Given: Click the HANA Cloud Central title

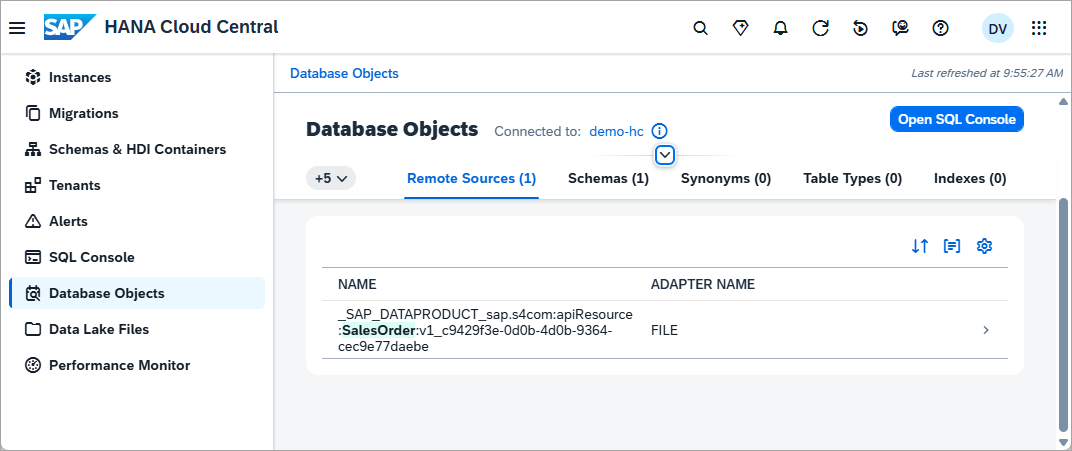Looking at the screenshot, I should pos(191,27).
